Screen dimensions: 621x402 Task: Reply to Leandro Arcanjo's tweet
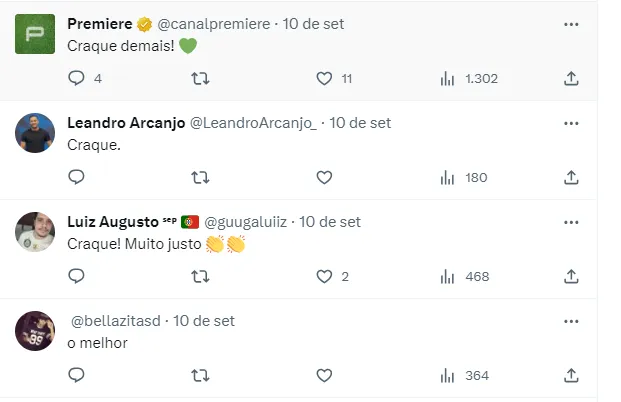(77, 177)
